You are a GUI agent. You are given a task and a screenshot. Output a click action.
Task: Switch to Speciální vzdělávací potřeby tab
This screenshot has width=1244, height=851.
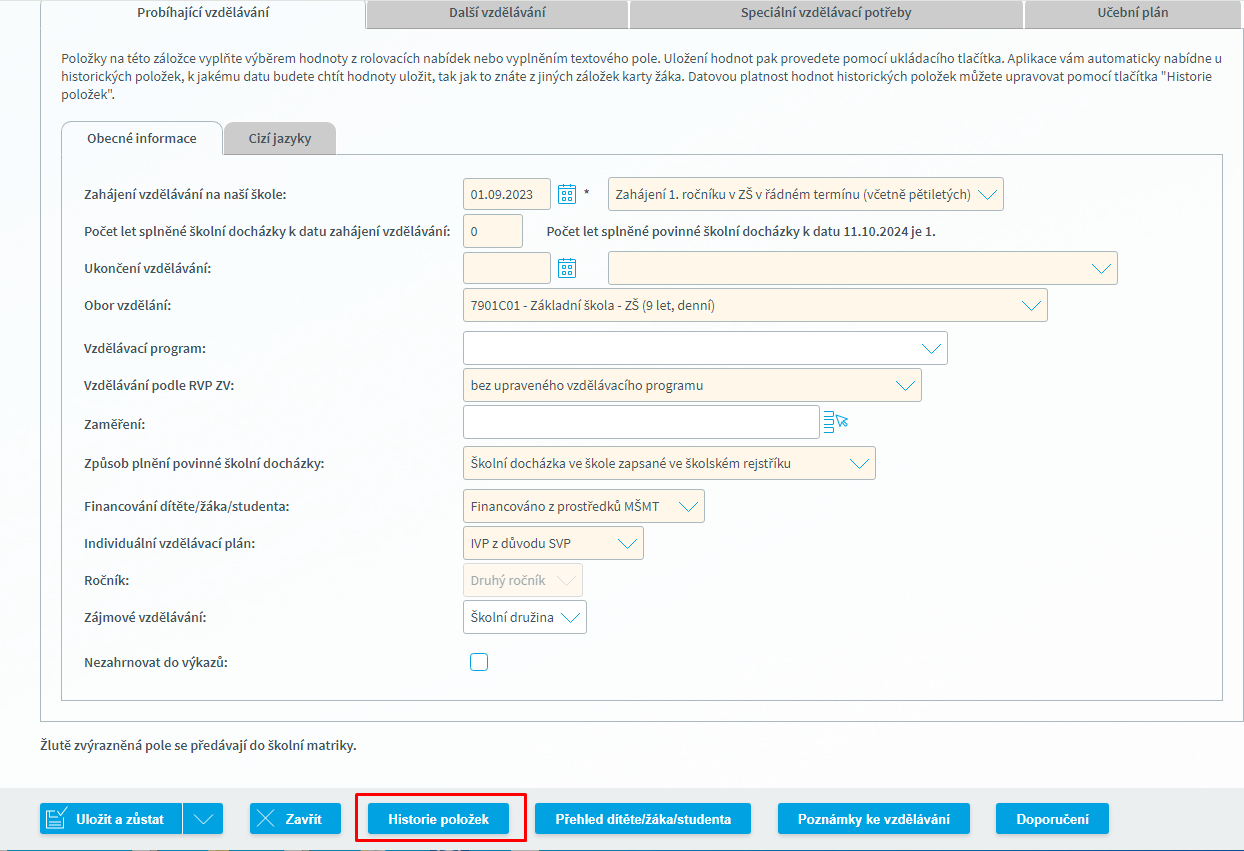(826, 13)
